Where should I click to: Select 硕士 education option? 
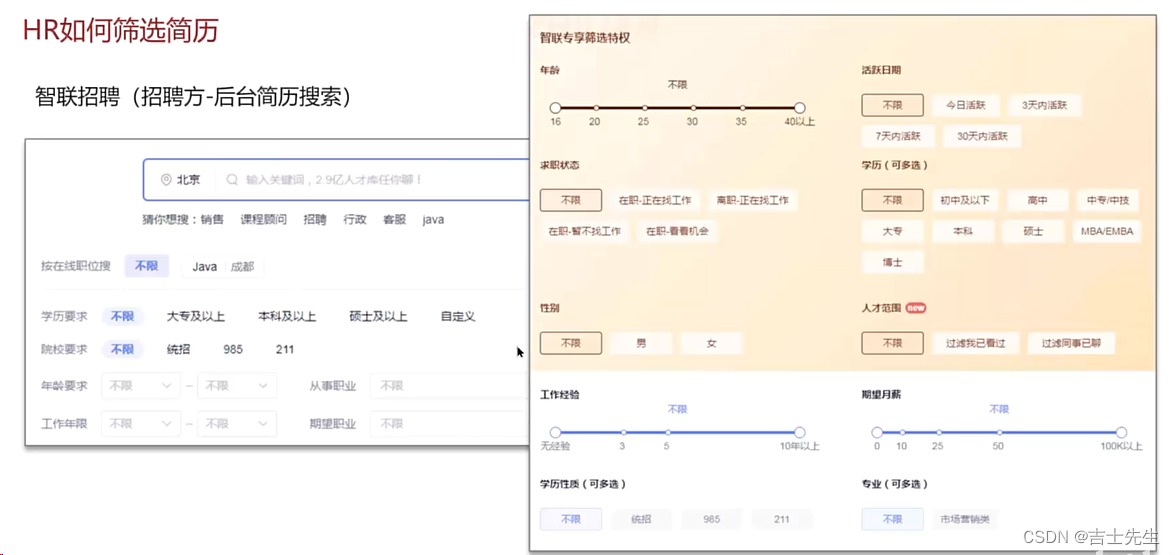(x=1033, y=231)
